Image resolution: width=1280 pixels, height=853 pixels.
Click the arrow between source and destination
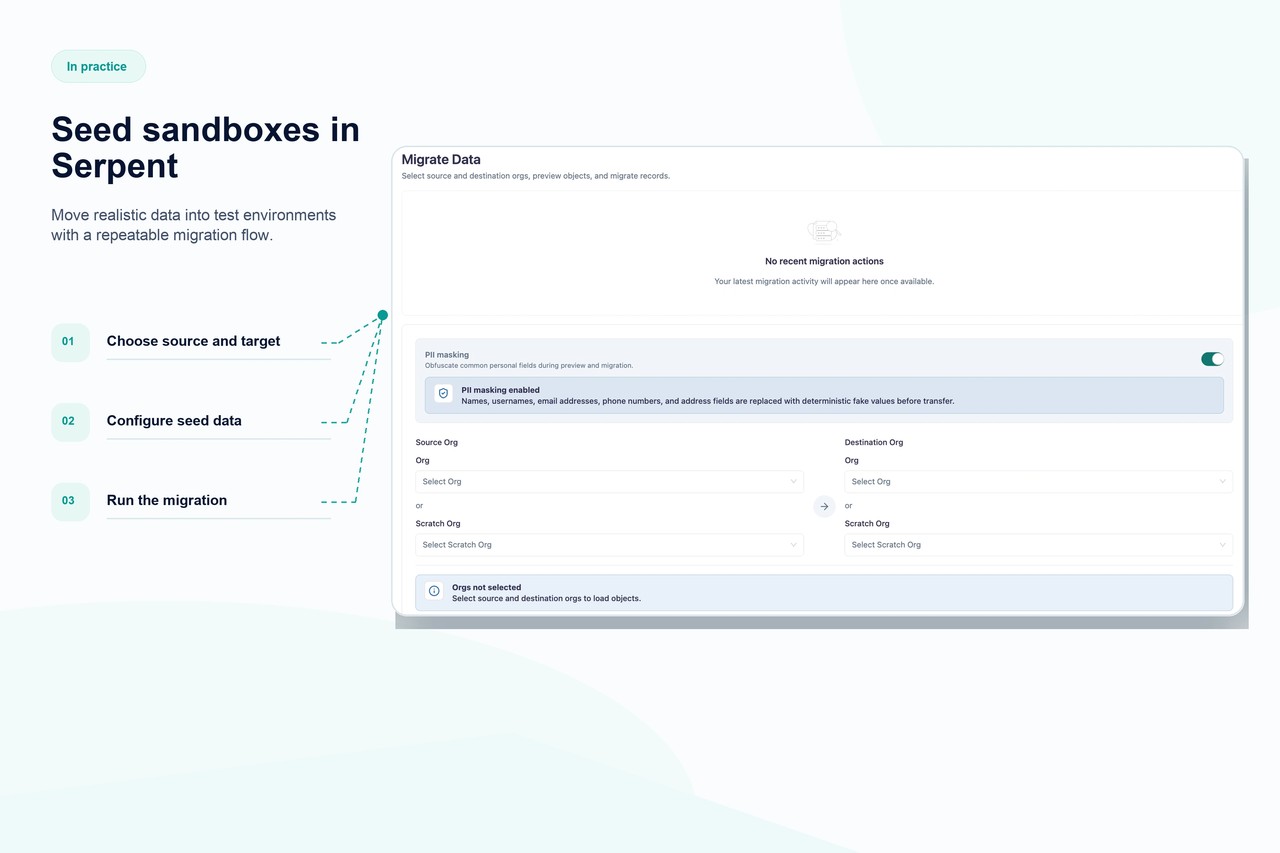pos(824,507)
